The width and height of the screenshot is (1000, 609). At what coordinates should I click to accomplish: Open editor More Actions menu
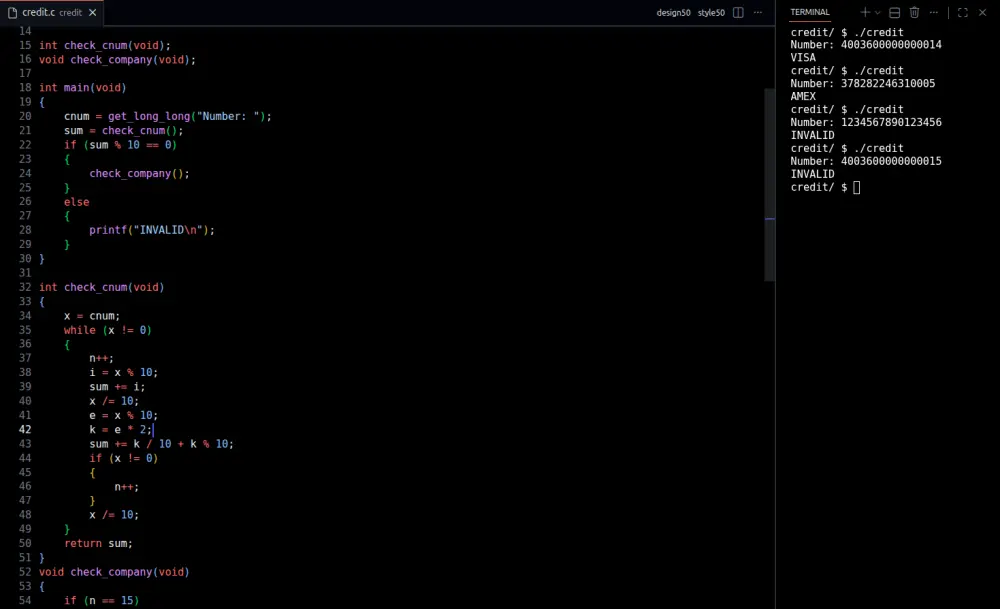[758, 12]
